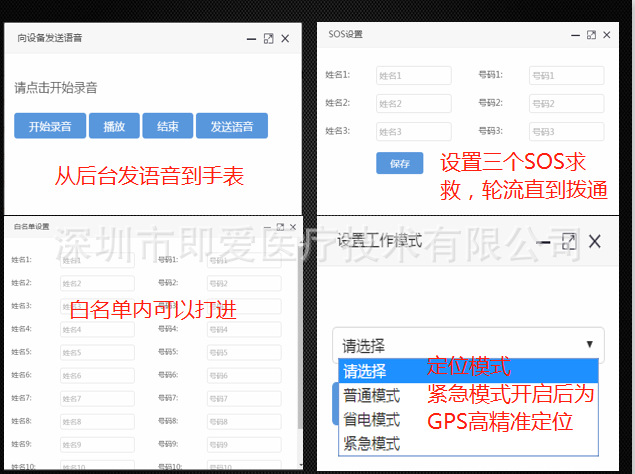The width and height of the screenshot is (635, 474).
Task: Click the 号码2 field in 白名单设置
Action: [x=244, y=283]
